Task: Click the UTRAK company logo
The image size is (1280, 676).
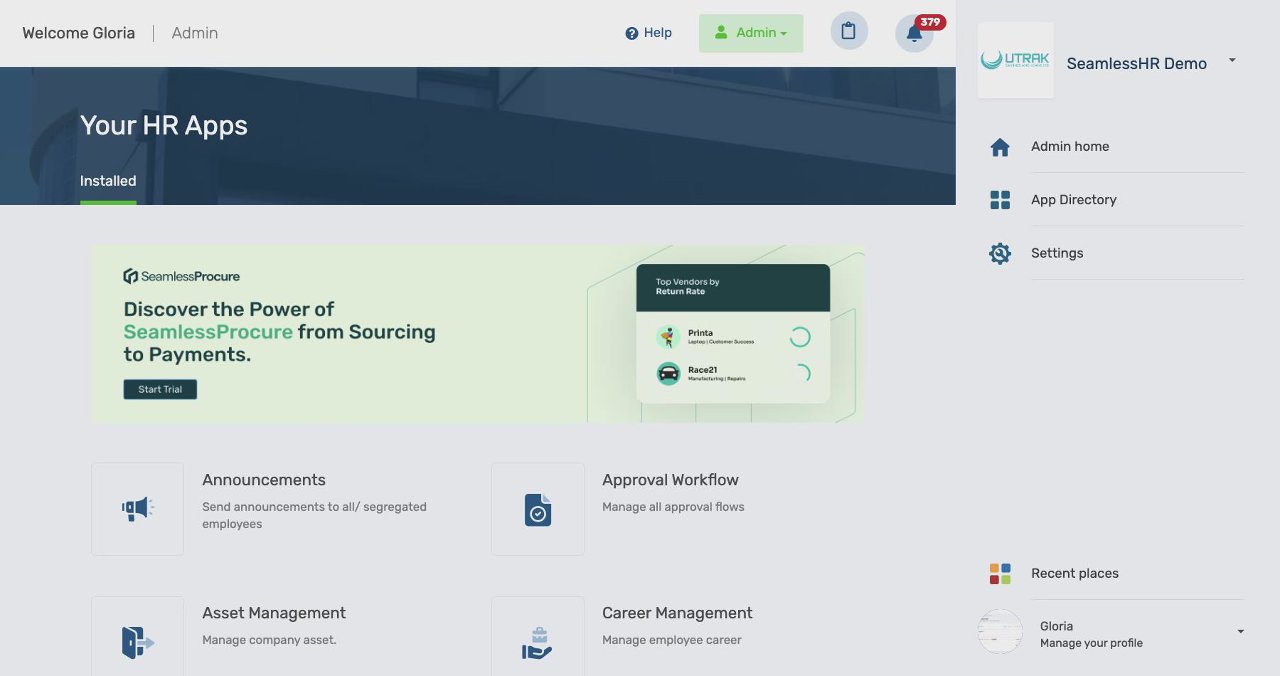Action: (x=1015, y=60)
